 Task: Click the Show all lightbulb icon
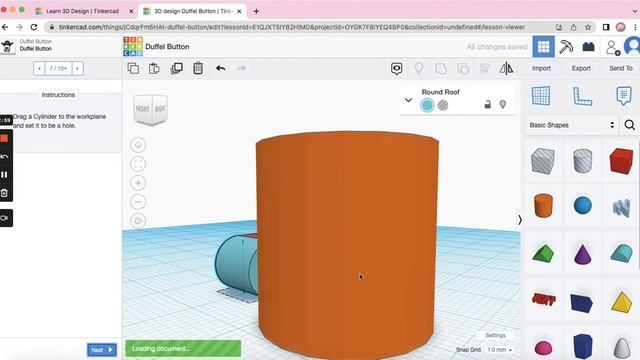(x=419, y=69)
